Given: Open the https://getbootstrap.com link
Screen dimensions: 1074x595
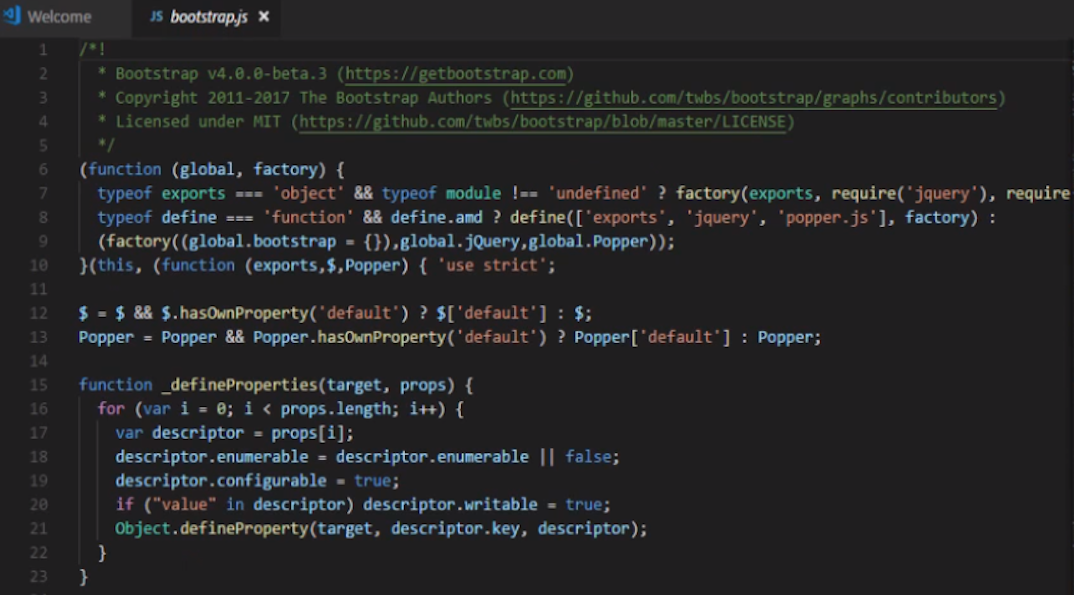Looking at the screenshot, I should (455, 74).
